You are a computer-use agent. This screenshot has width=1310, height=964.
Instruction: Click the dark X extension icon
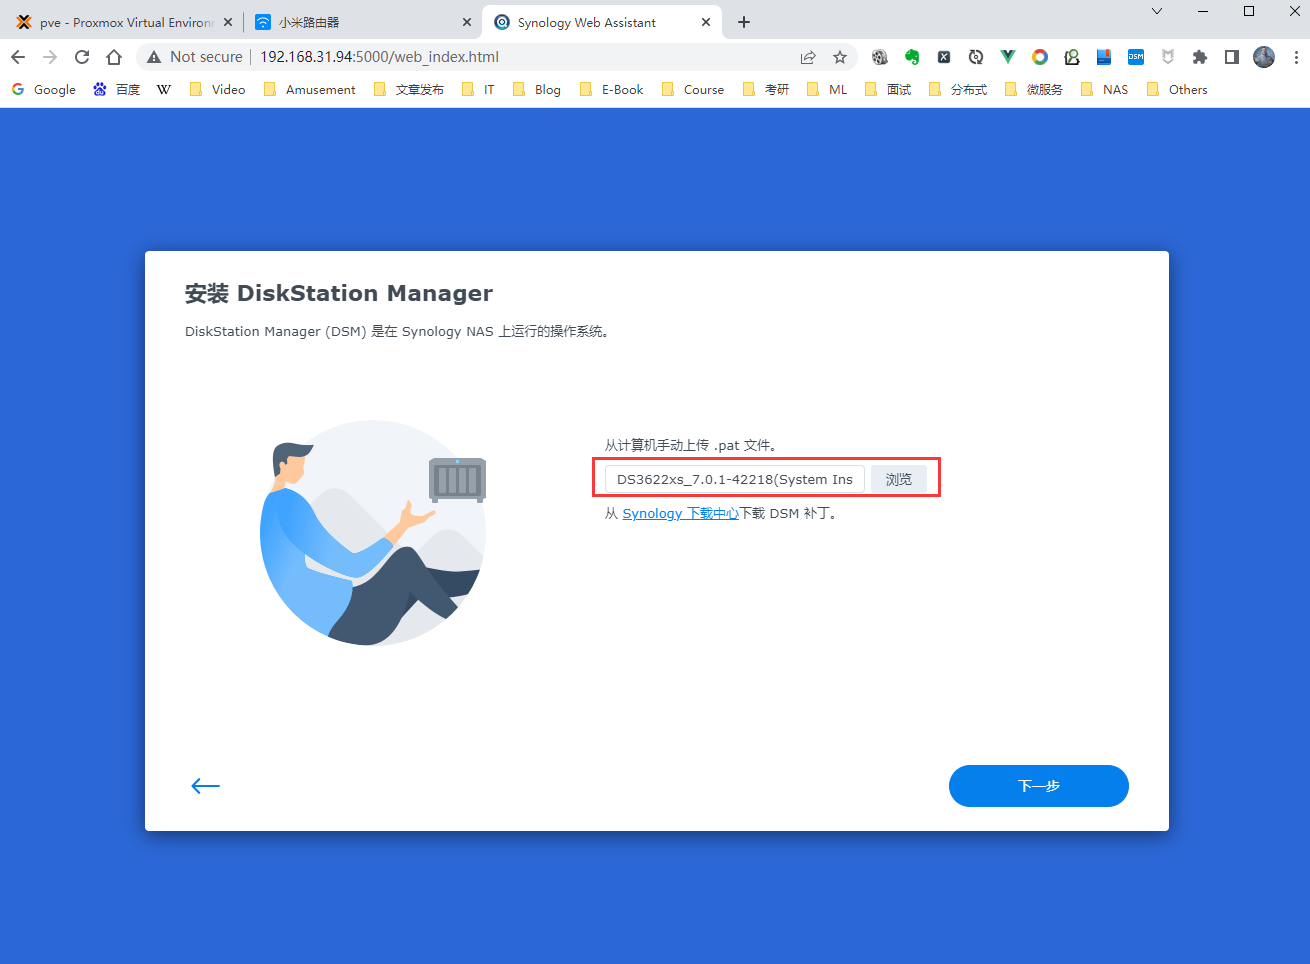[944, 57]
